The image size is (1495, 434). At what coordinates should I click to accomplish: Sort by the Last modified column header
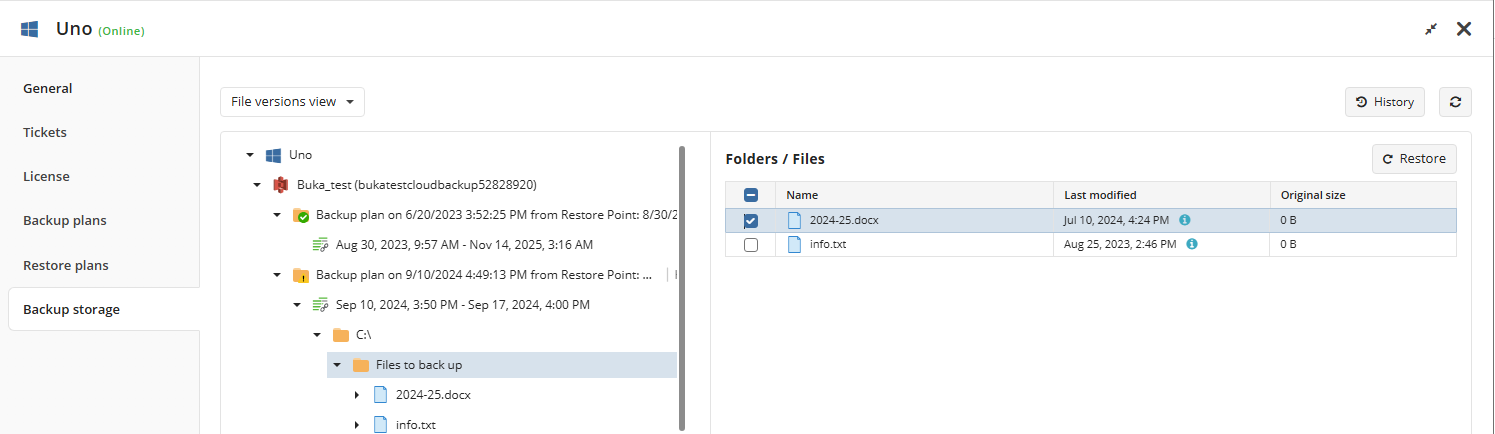click(1100, 195)
